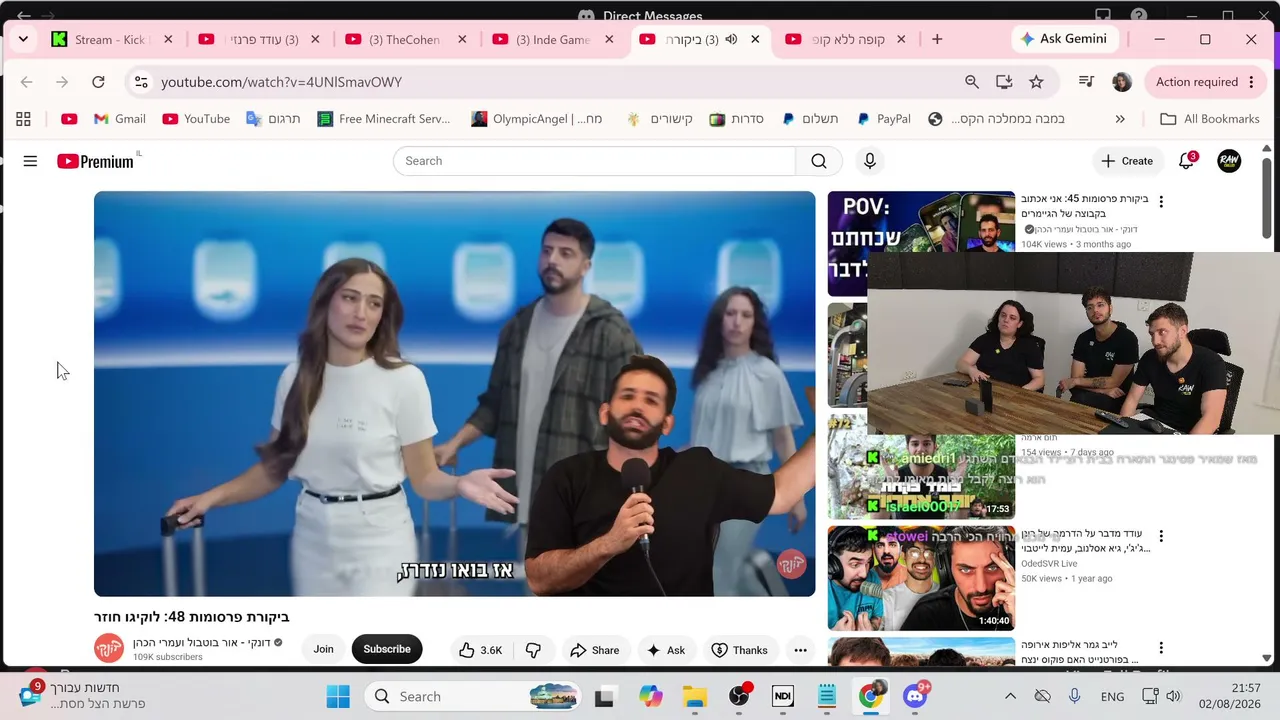Click the Ask Gemini button

[x=1063, y=39]
